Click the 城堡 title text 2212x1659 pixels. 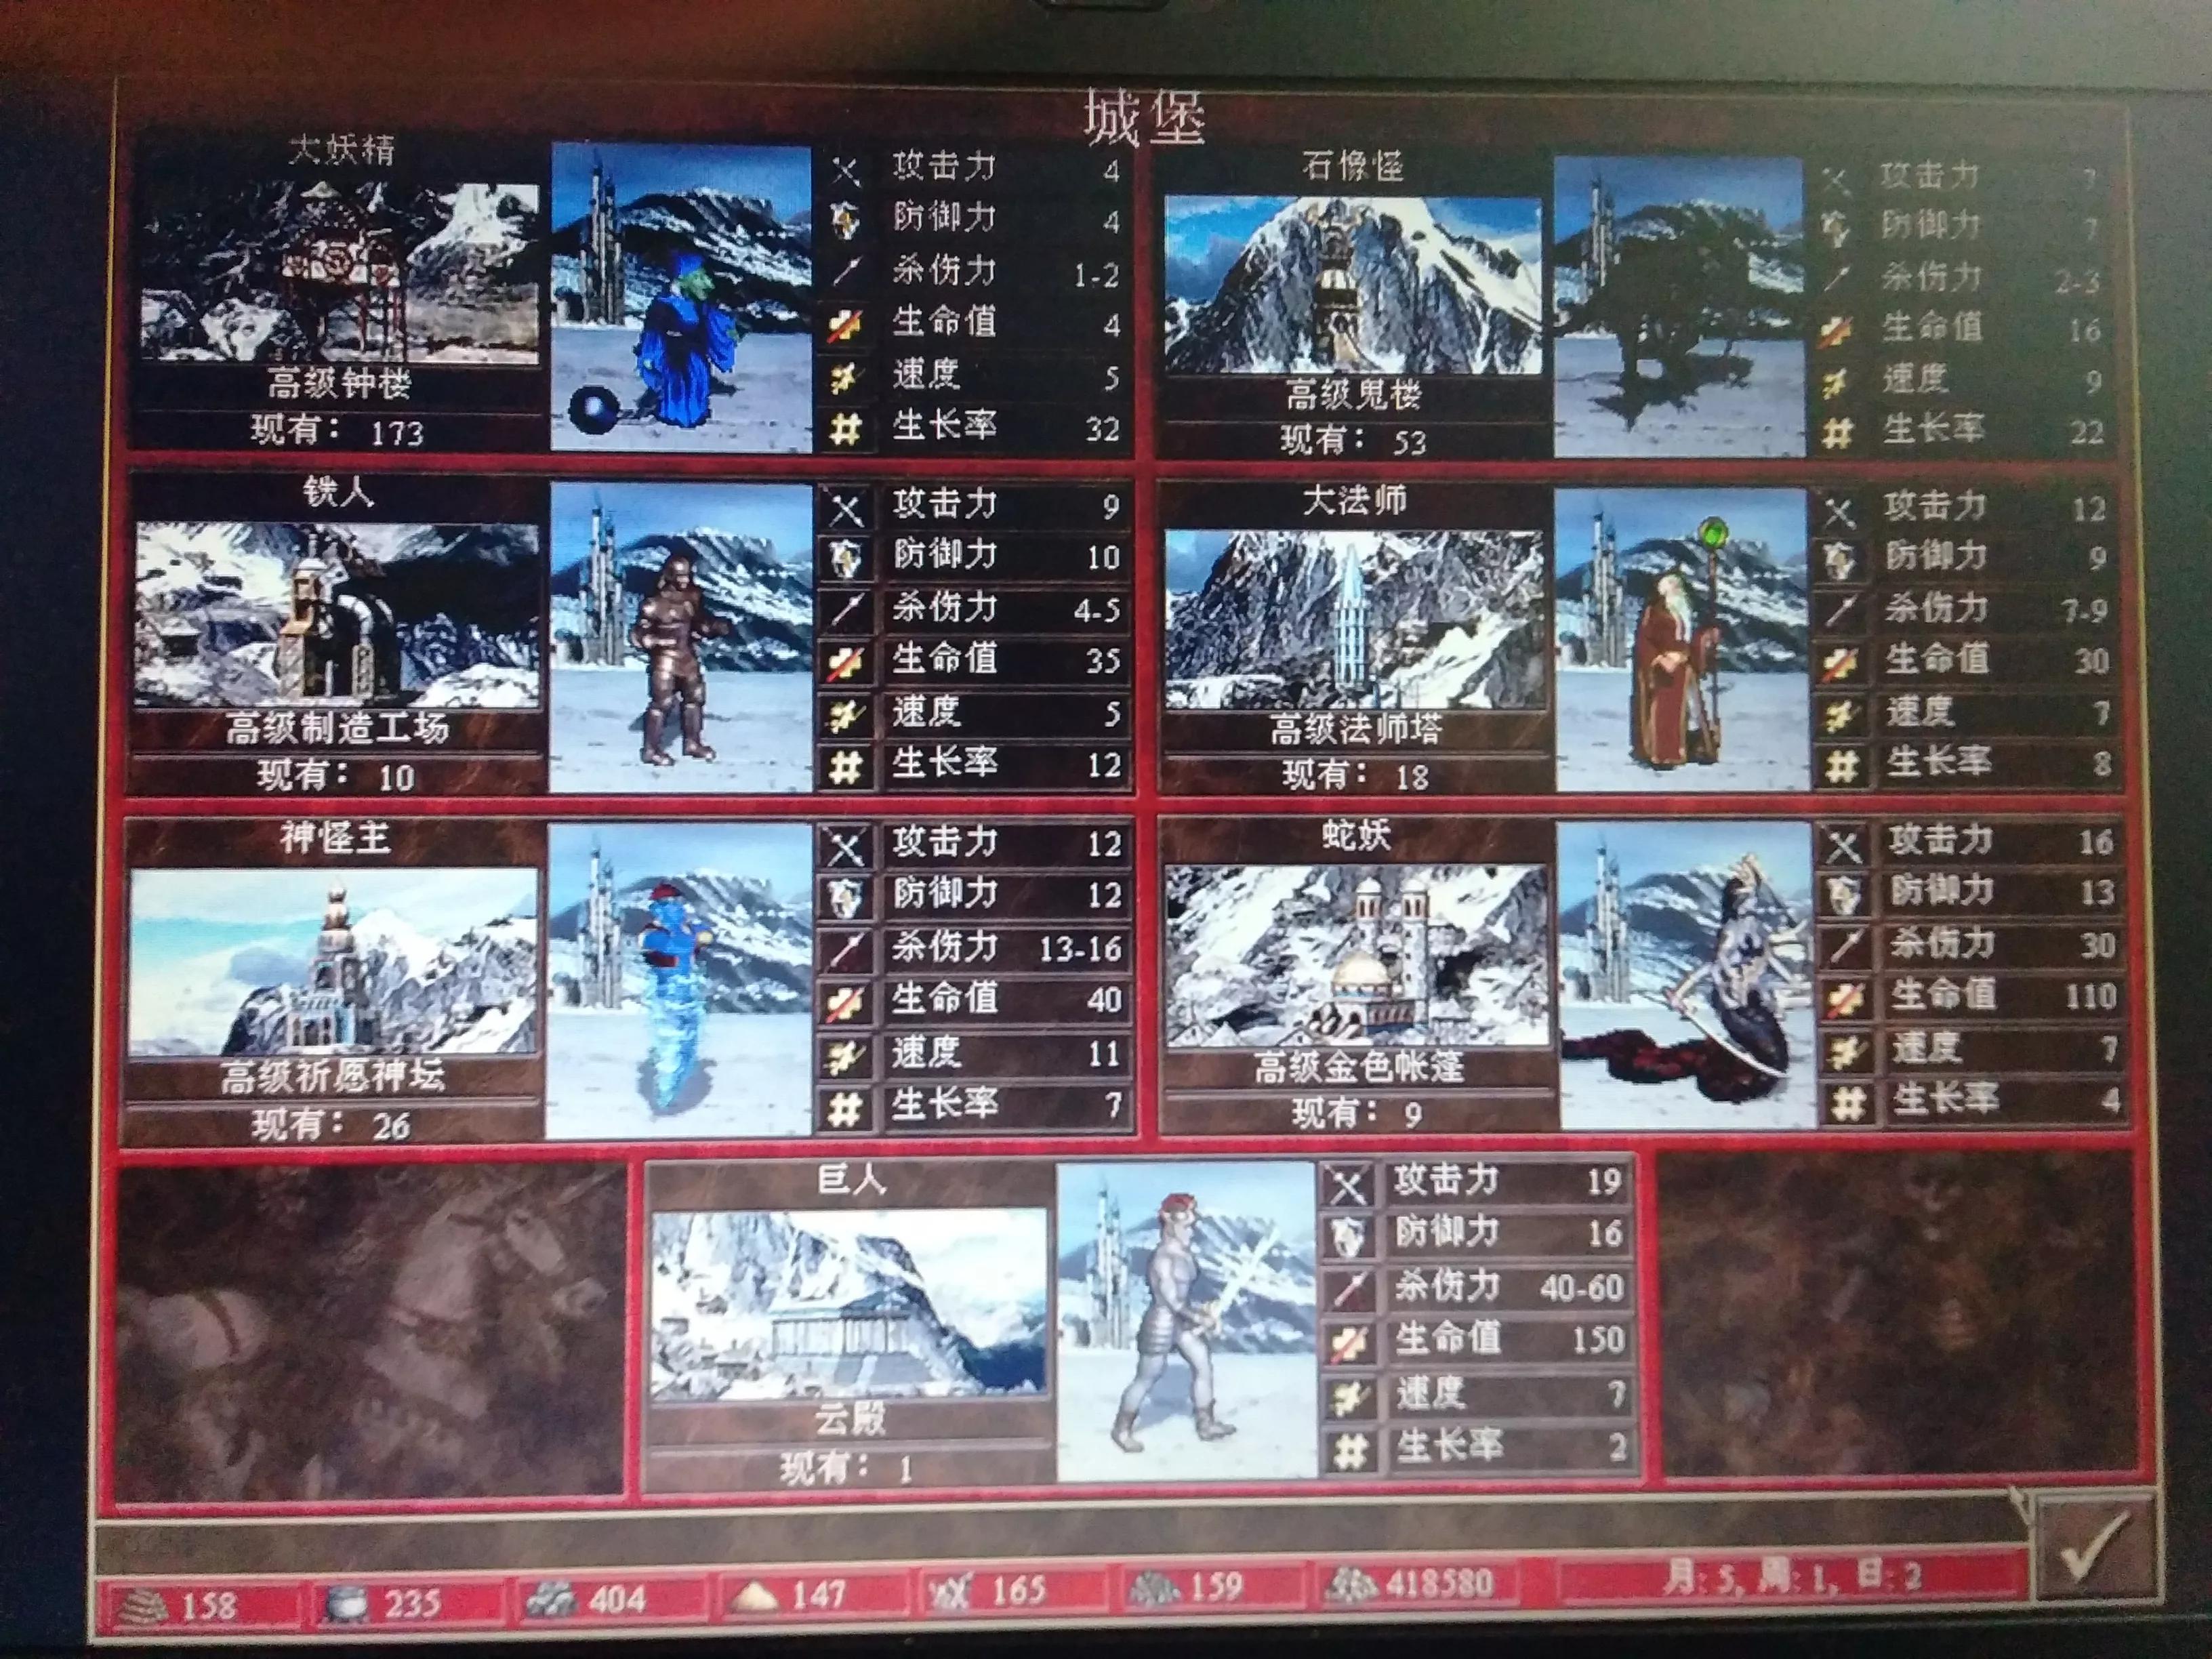click(x=1145, y=118)
